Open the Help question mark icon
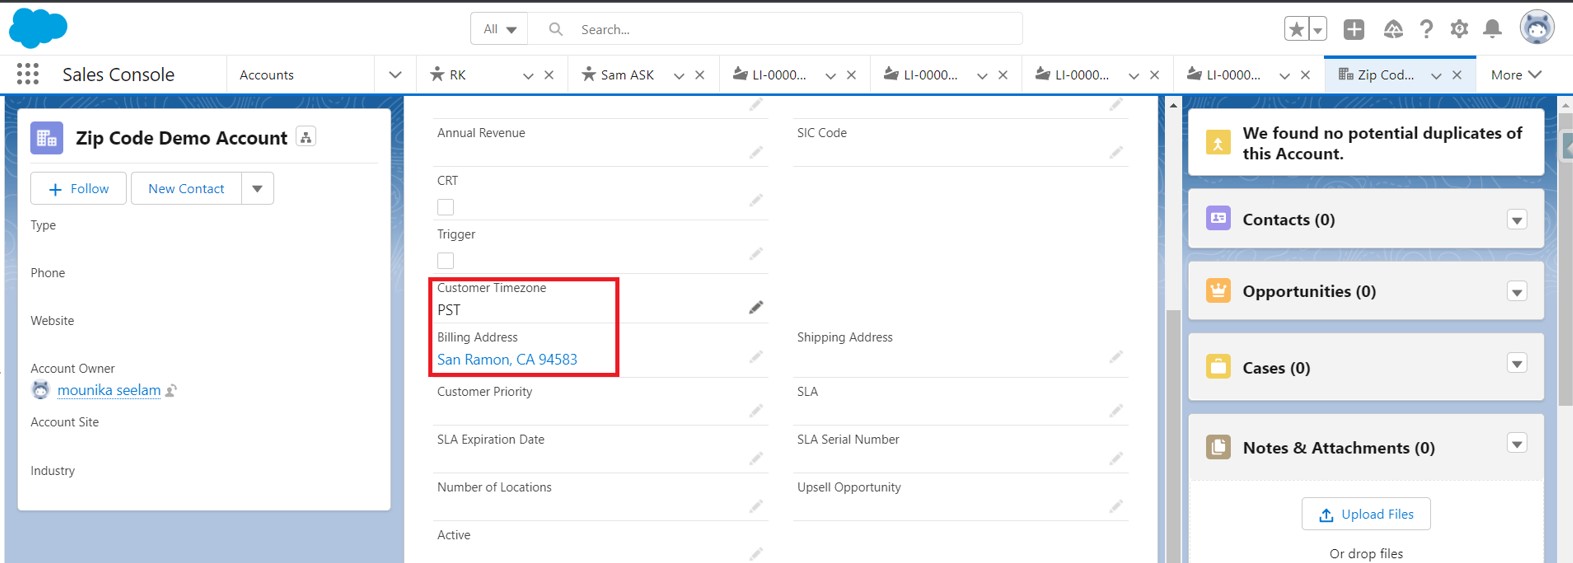 (1426, 29)
